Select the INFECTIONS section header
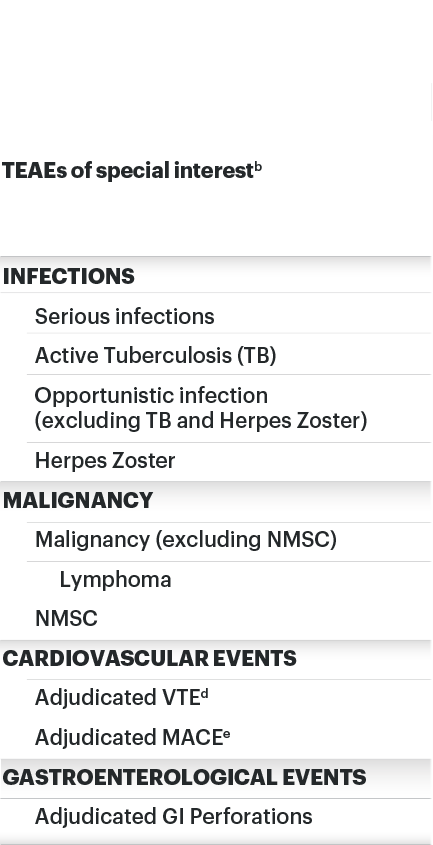The image size is (433, 845). coord(216,275)
